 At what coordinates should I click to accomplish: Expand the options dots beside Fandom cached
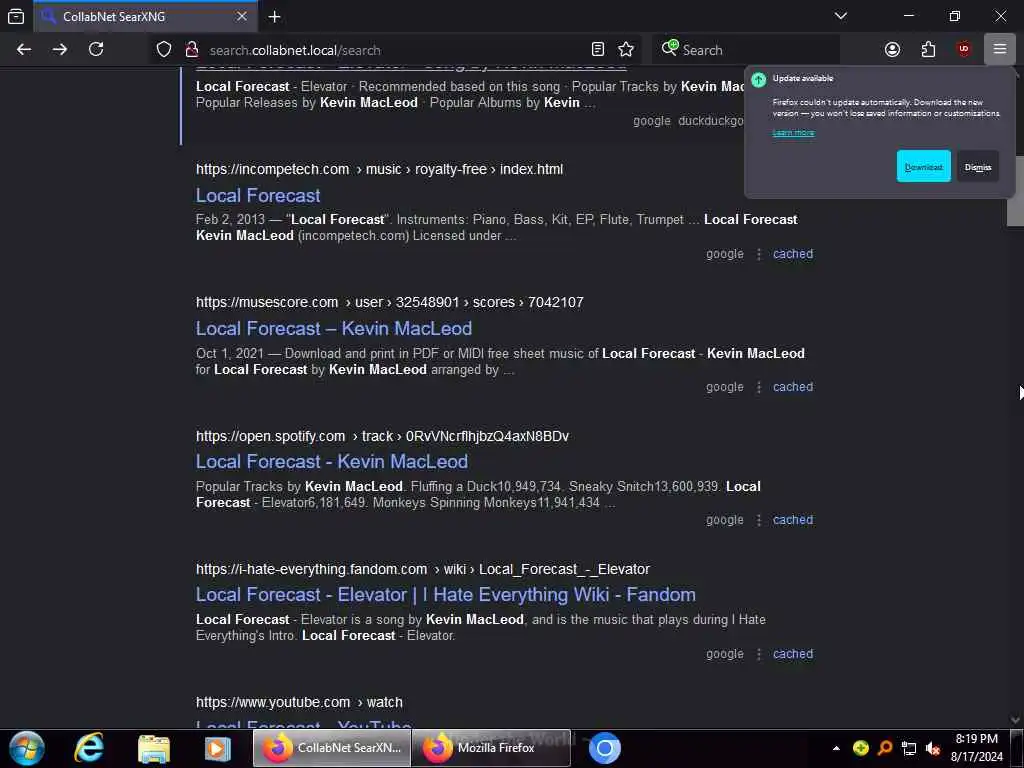(758, 654)
